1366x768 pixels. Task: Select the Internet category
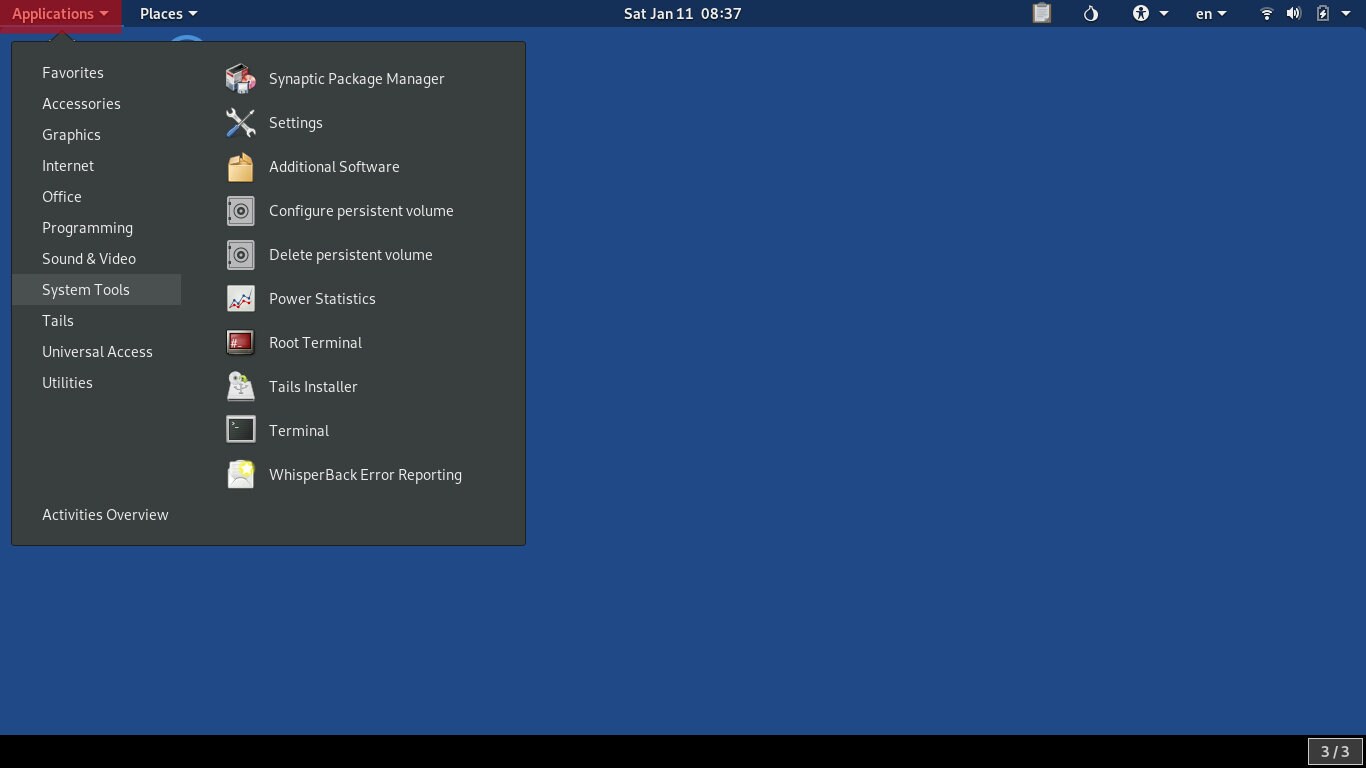click(68, 165)
